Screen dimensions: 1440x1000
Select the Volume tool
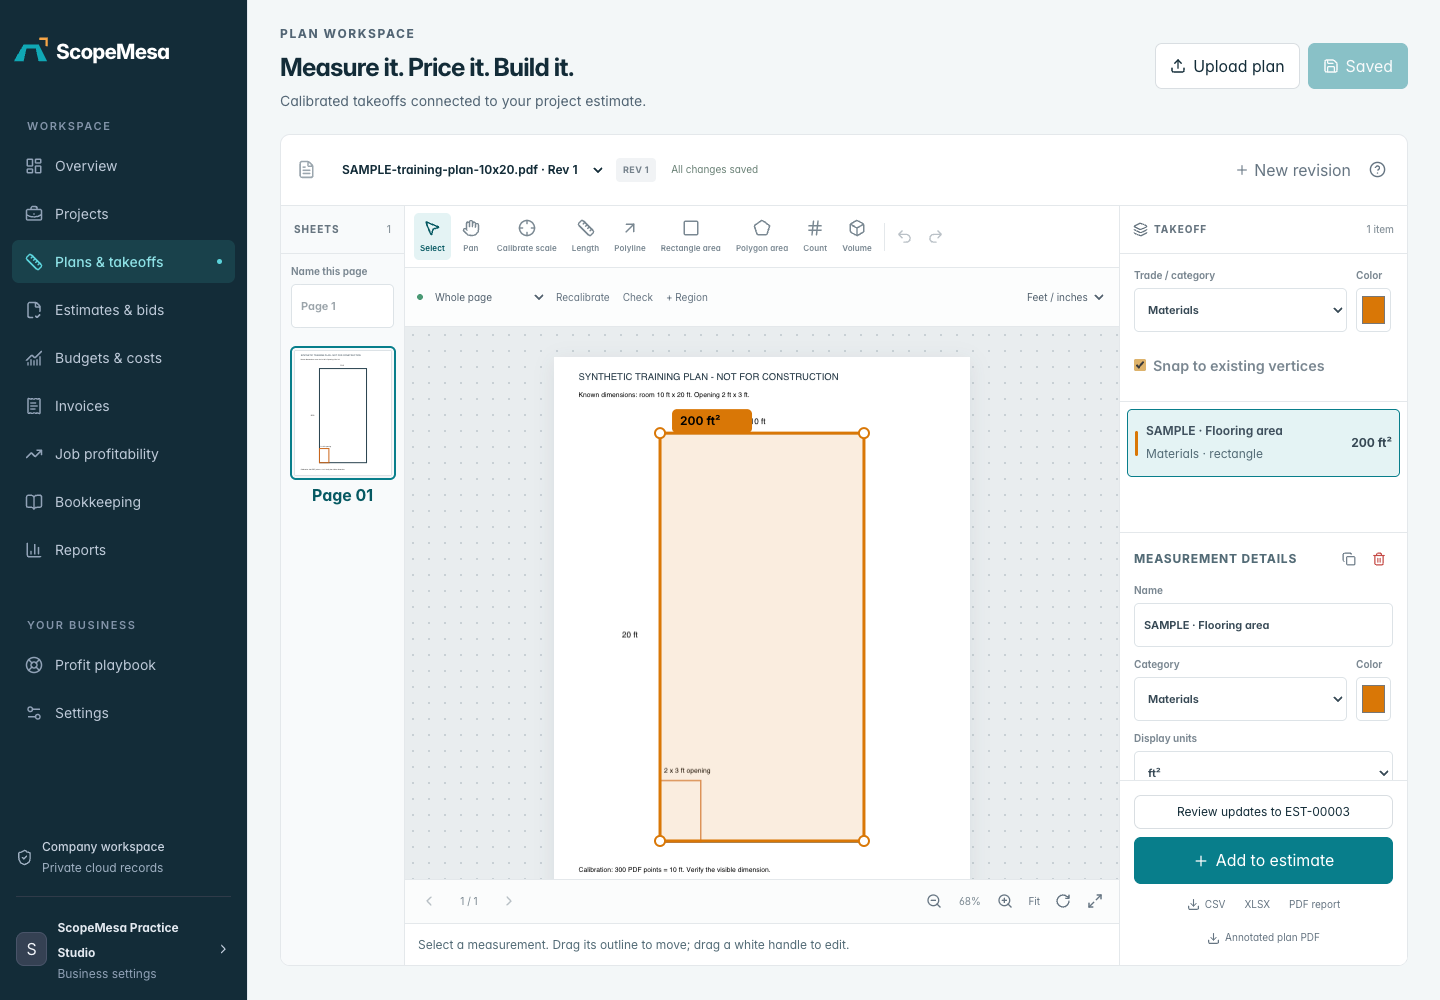[x=857, y=236]
